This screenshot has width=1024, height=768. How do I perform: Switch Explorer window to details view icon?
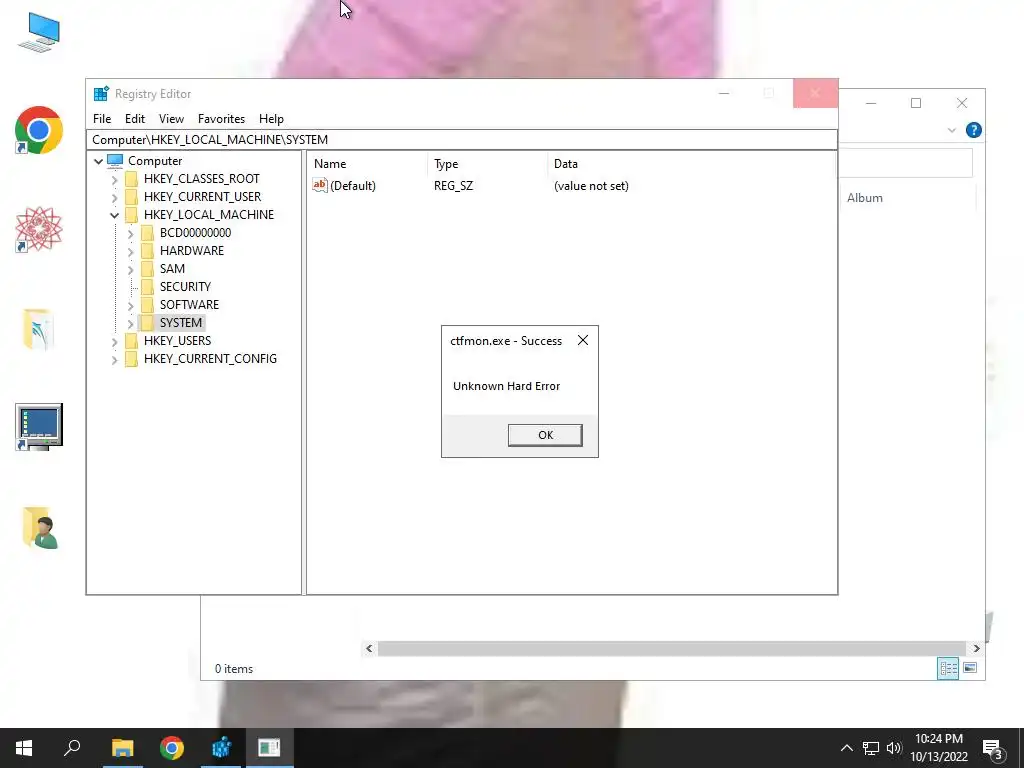click(x=948, y=668)
